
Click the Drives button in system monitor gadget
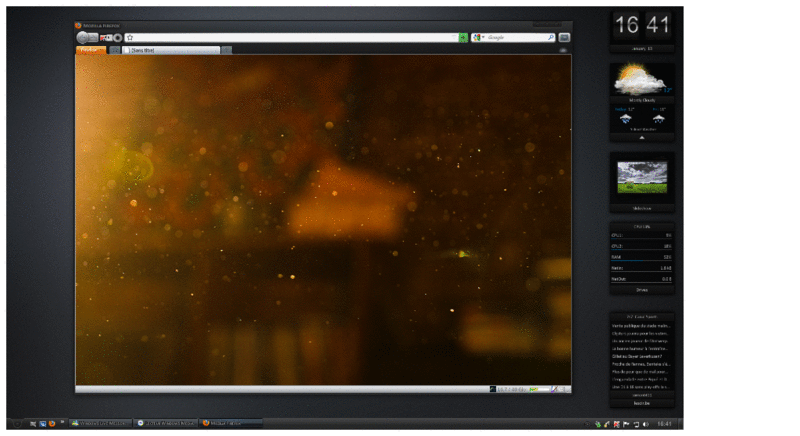[x=642, y=290]
